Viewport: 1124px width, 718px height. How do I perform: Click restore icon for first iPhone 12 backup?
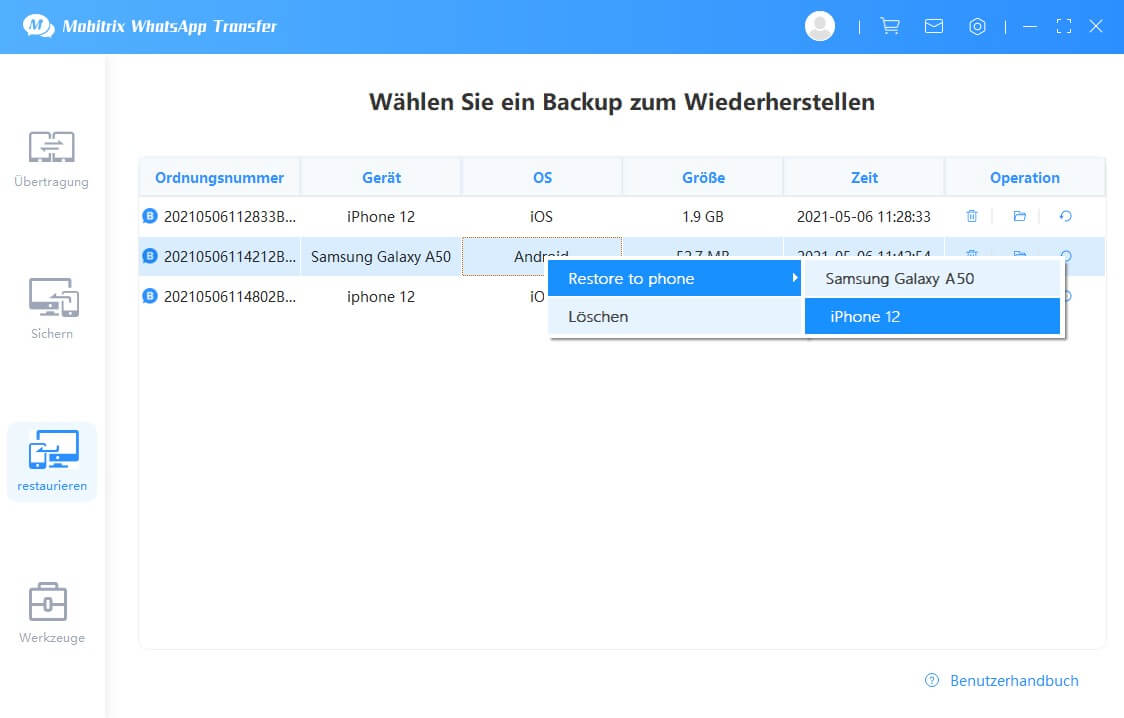(1065, 216)
